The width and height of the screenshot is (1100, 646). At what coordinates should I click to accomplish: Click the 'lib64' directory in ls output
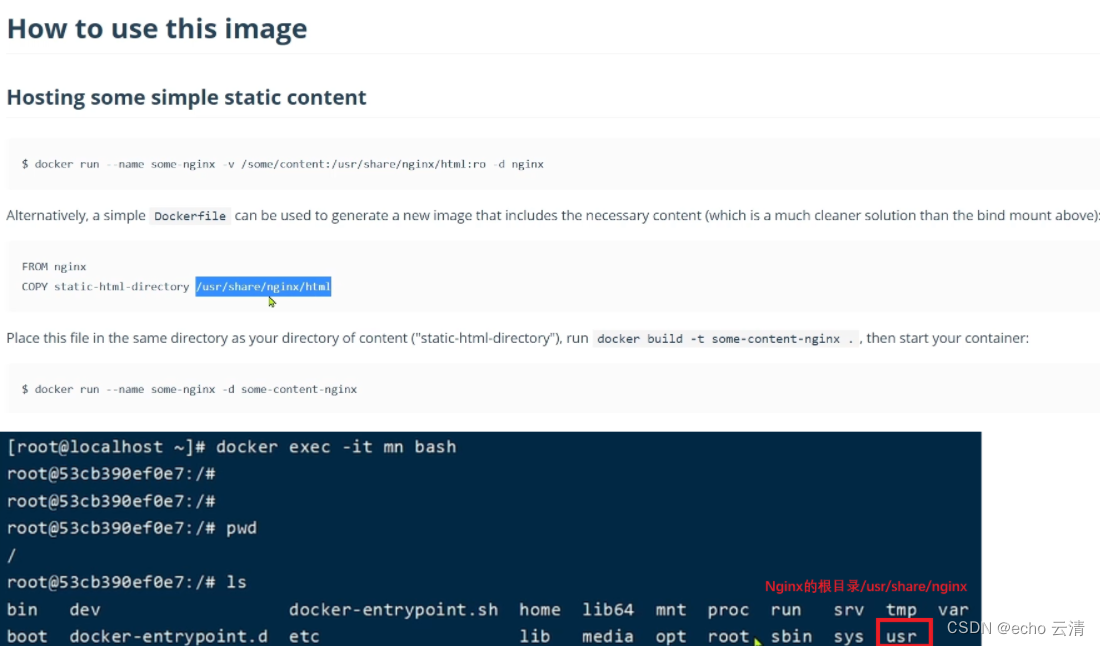click(608, 610)
